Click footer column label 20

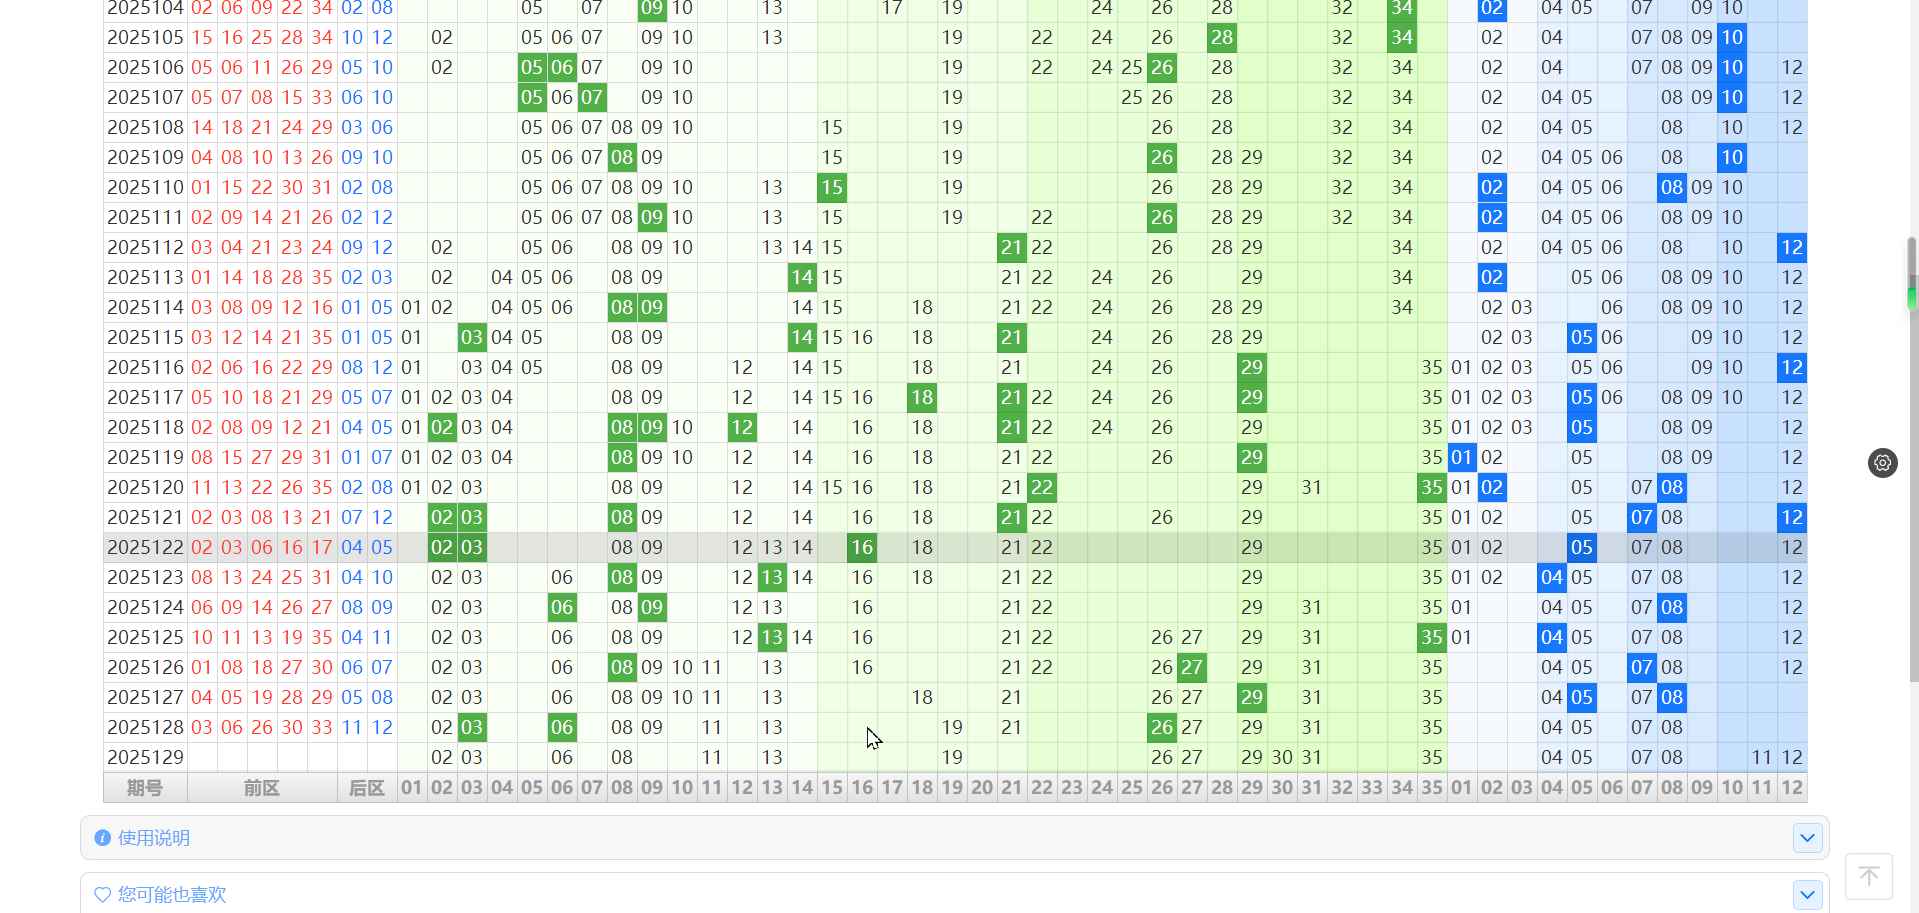(x=982, y=788)
